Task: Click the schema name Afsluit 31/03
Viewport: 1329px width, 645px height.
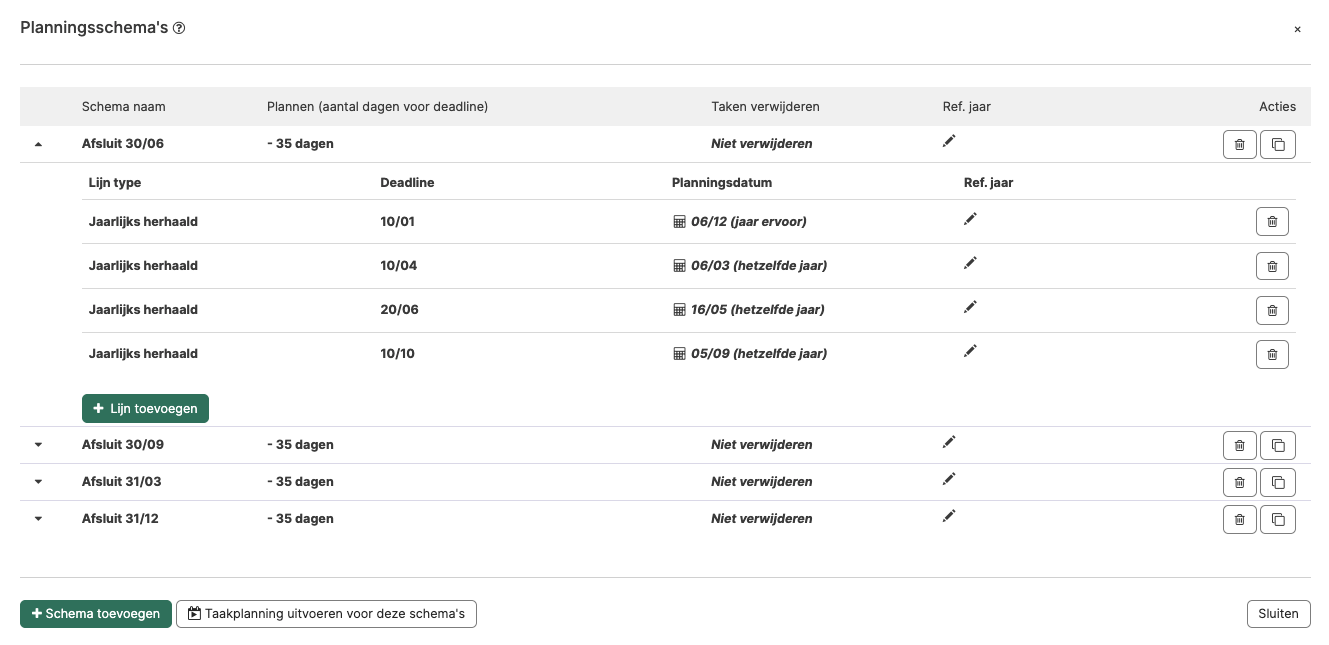Action: point(122,482)
